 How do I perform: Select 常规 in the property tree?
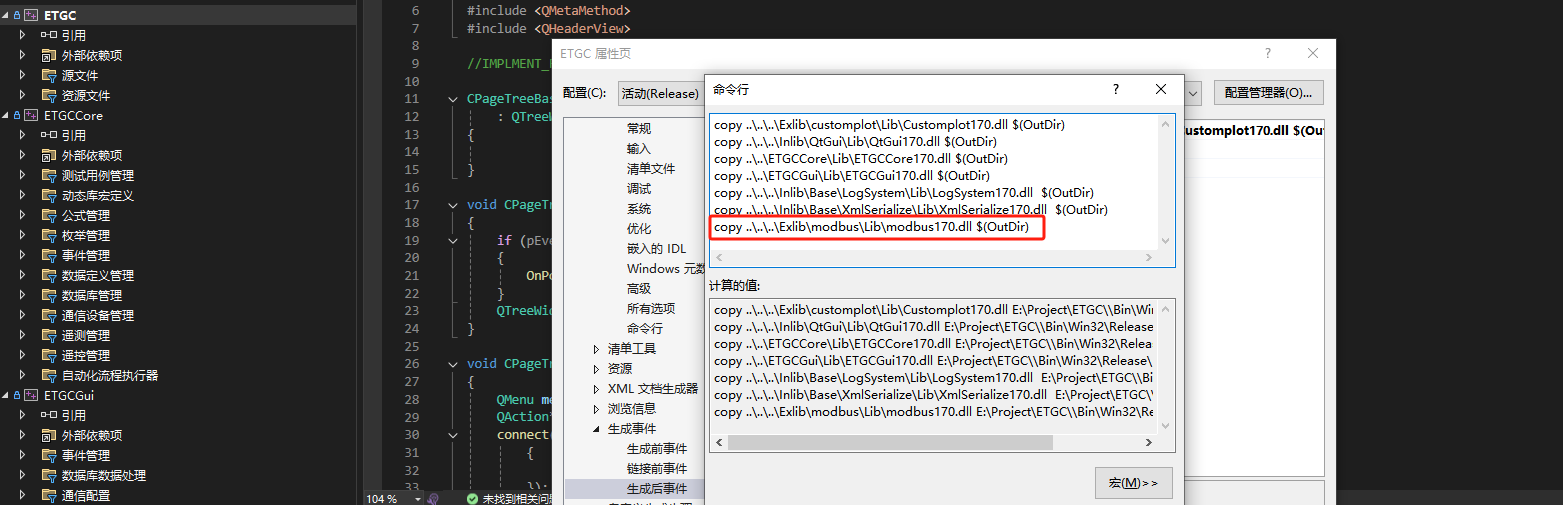(x=639, y=129)
